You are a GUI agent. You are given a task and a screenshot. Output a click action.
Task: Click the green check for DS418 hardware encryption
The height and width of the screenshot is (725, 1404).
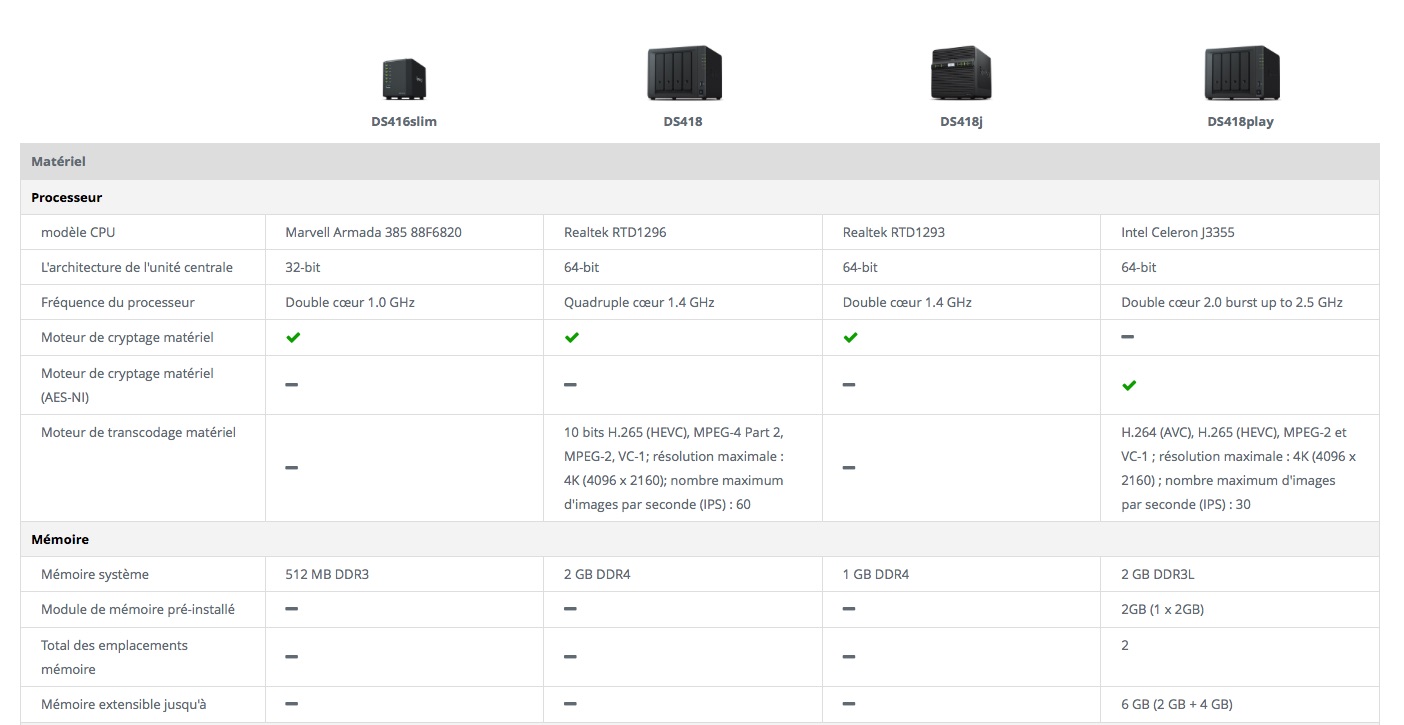pyautogui.click(x=572, y=338)
